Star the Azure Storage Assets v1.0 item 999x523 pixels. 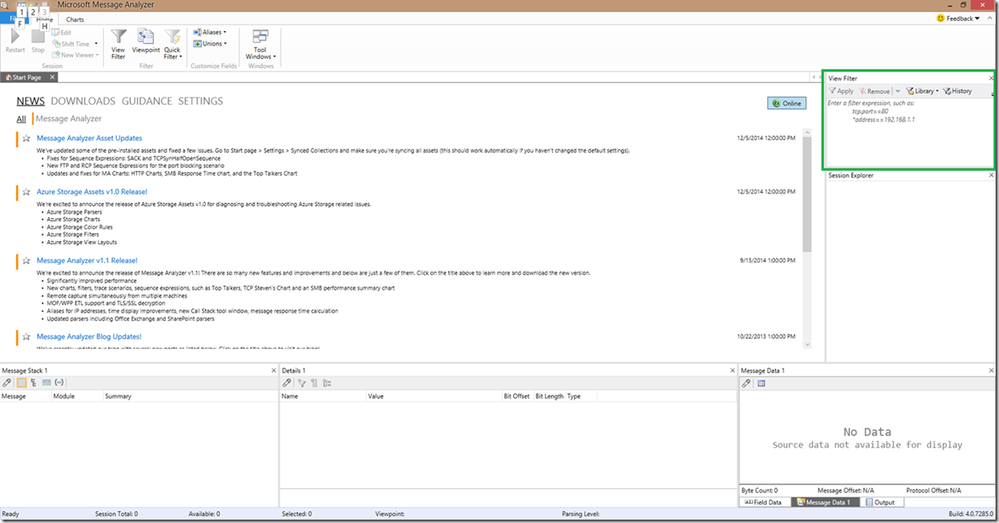(26, 192)
